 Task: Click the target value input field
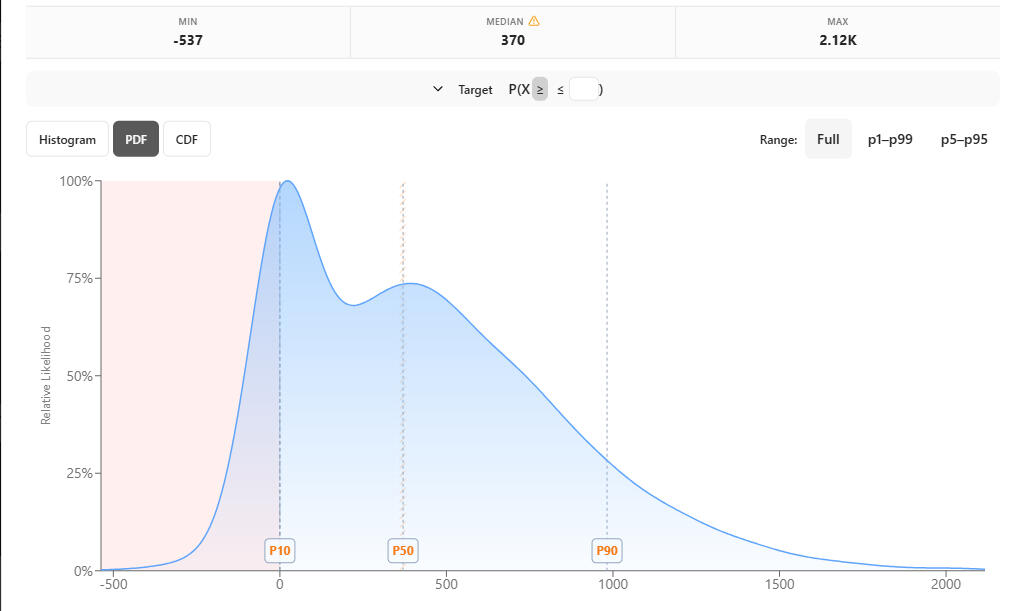(583, 89)
